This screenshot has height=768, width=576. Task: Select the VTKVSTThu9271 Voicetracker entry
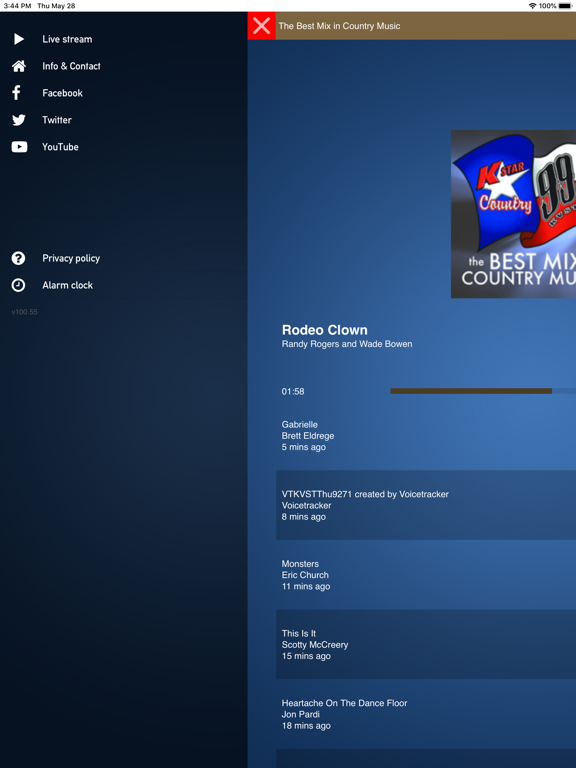pyautogui.click(x=426, y=505)
